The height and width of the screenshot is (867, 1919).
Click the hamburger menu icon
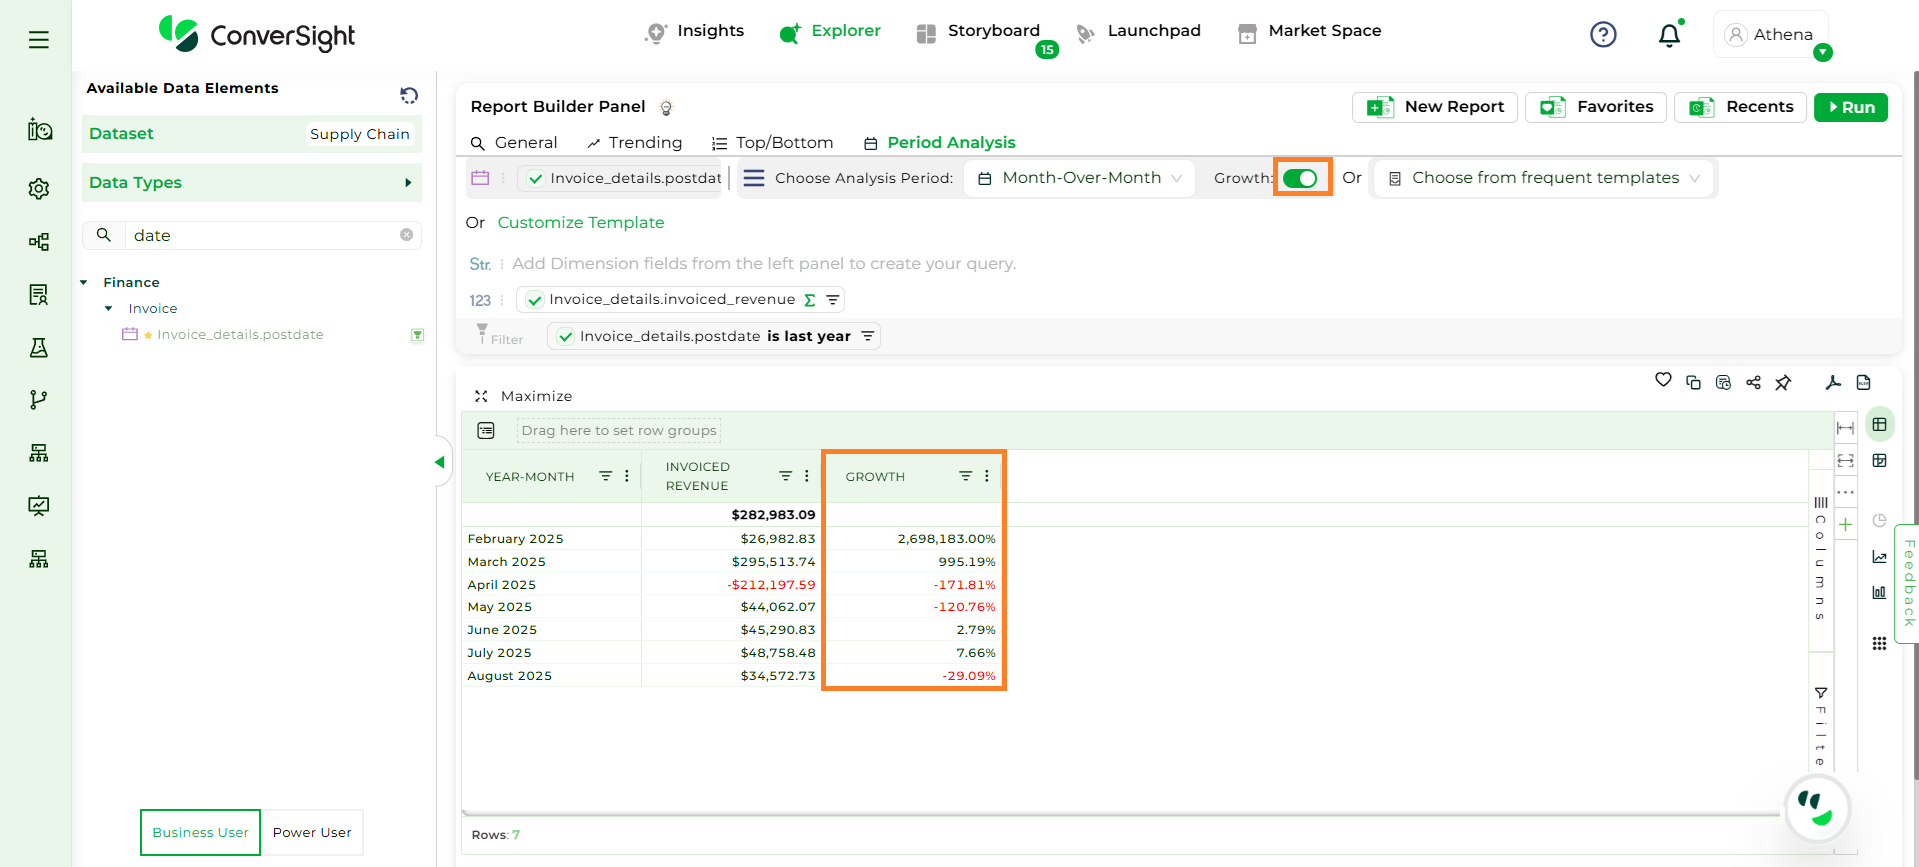pos(39,40)
